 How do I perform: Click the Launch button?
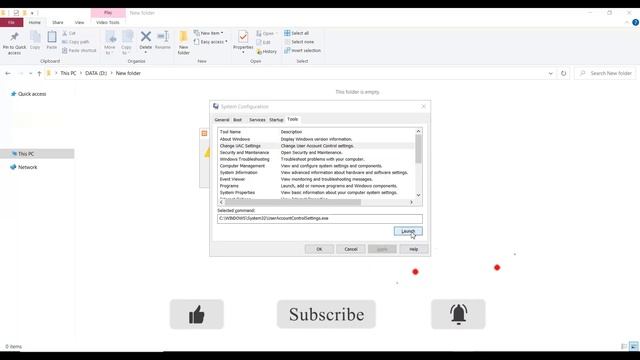tap(408, 231)
